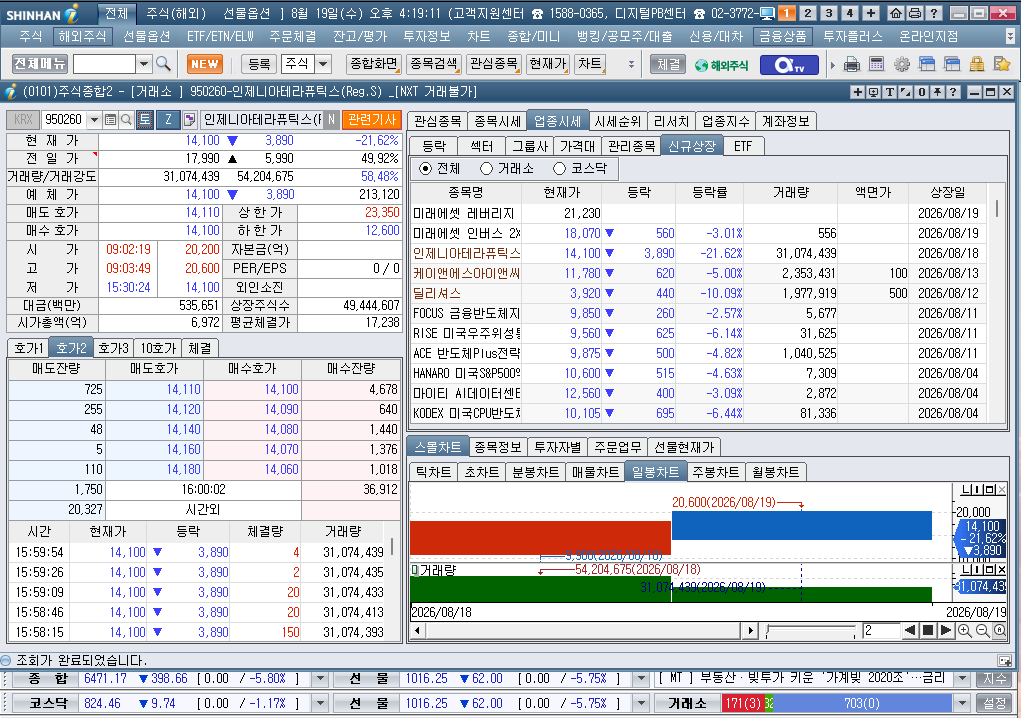Click the star favorites icon in the toolbar

[x=1001, y=64]
